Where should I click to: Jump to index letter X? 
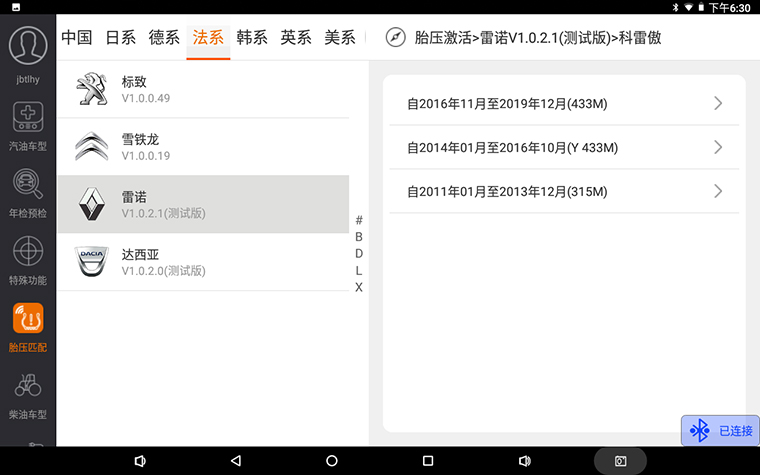[x=359, y=287]
